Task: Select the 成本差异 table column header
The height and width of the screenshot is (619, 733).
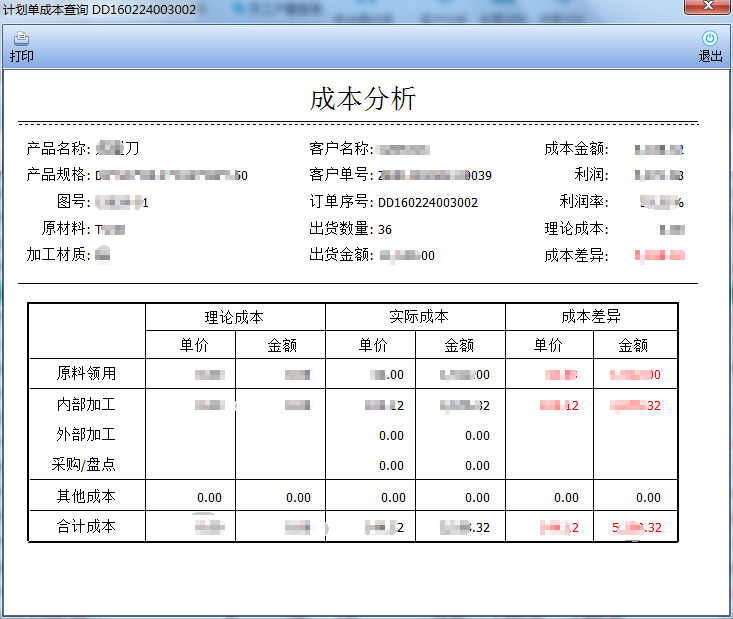Action: 591,317
